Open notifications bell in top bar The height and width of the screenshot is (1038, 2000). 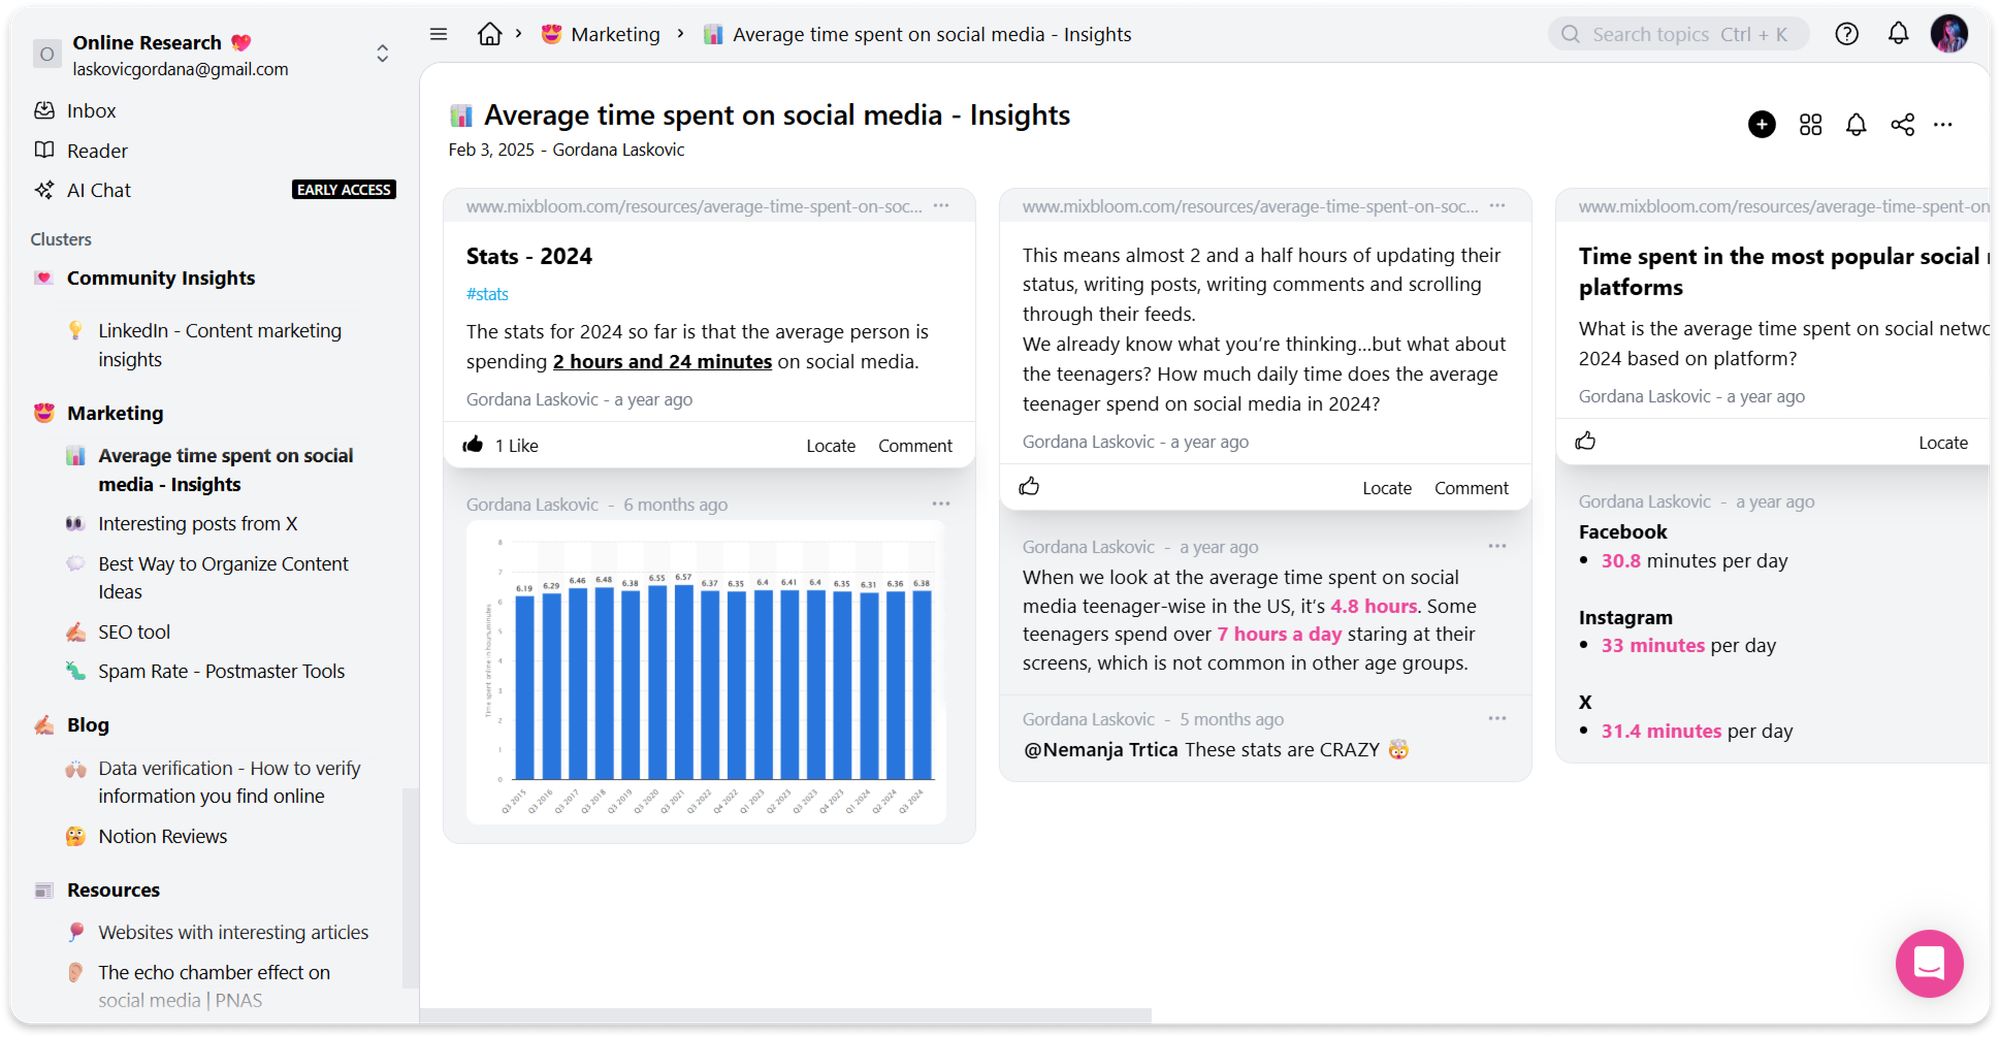1897,34
